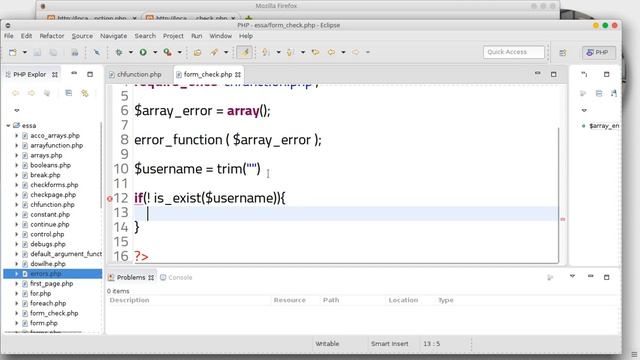Open the External Tools dropdown arrow

click(x=180, y=52)
